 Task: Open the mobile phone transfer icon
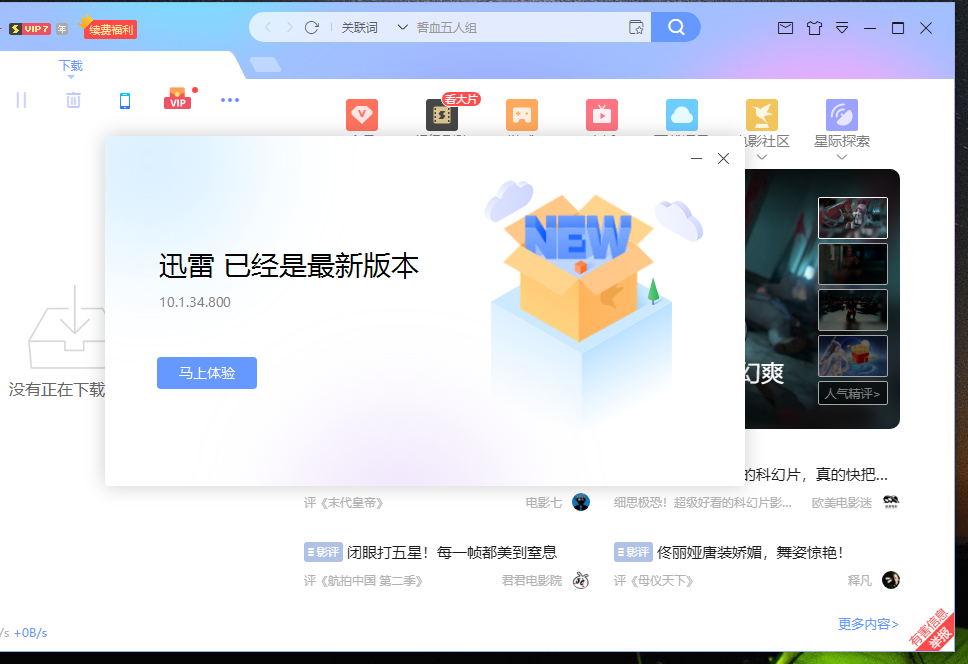[x=124, y=100]
